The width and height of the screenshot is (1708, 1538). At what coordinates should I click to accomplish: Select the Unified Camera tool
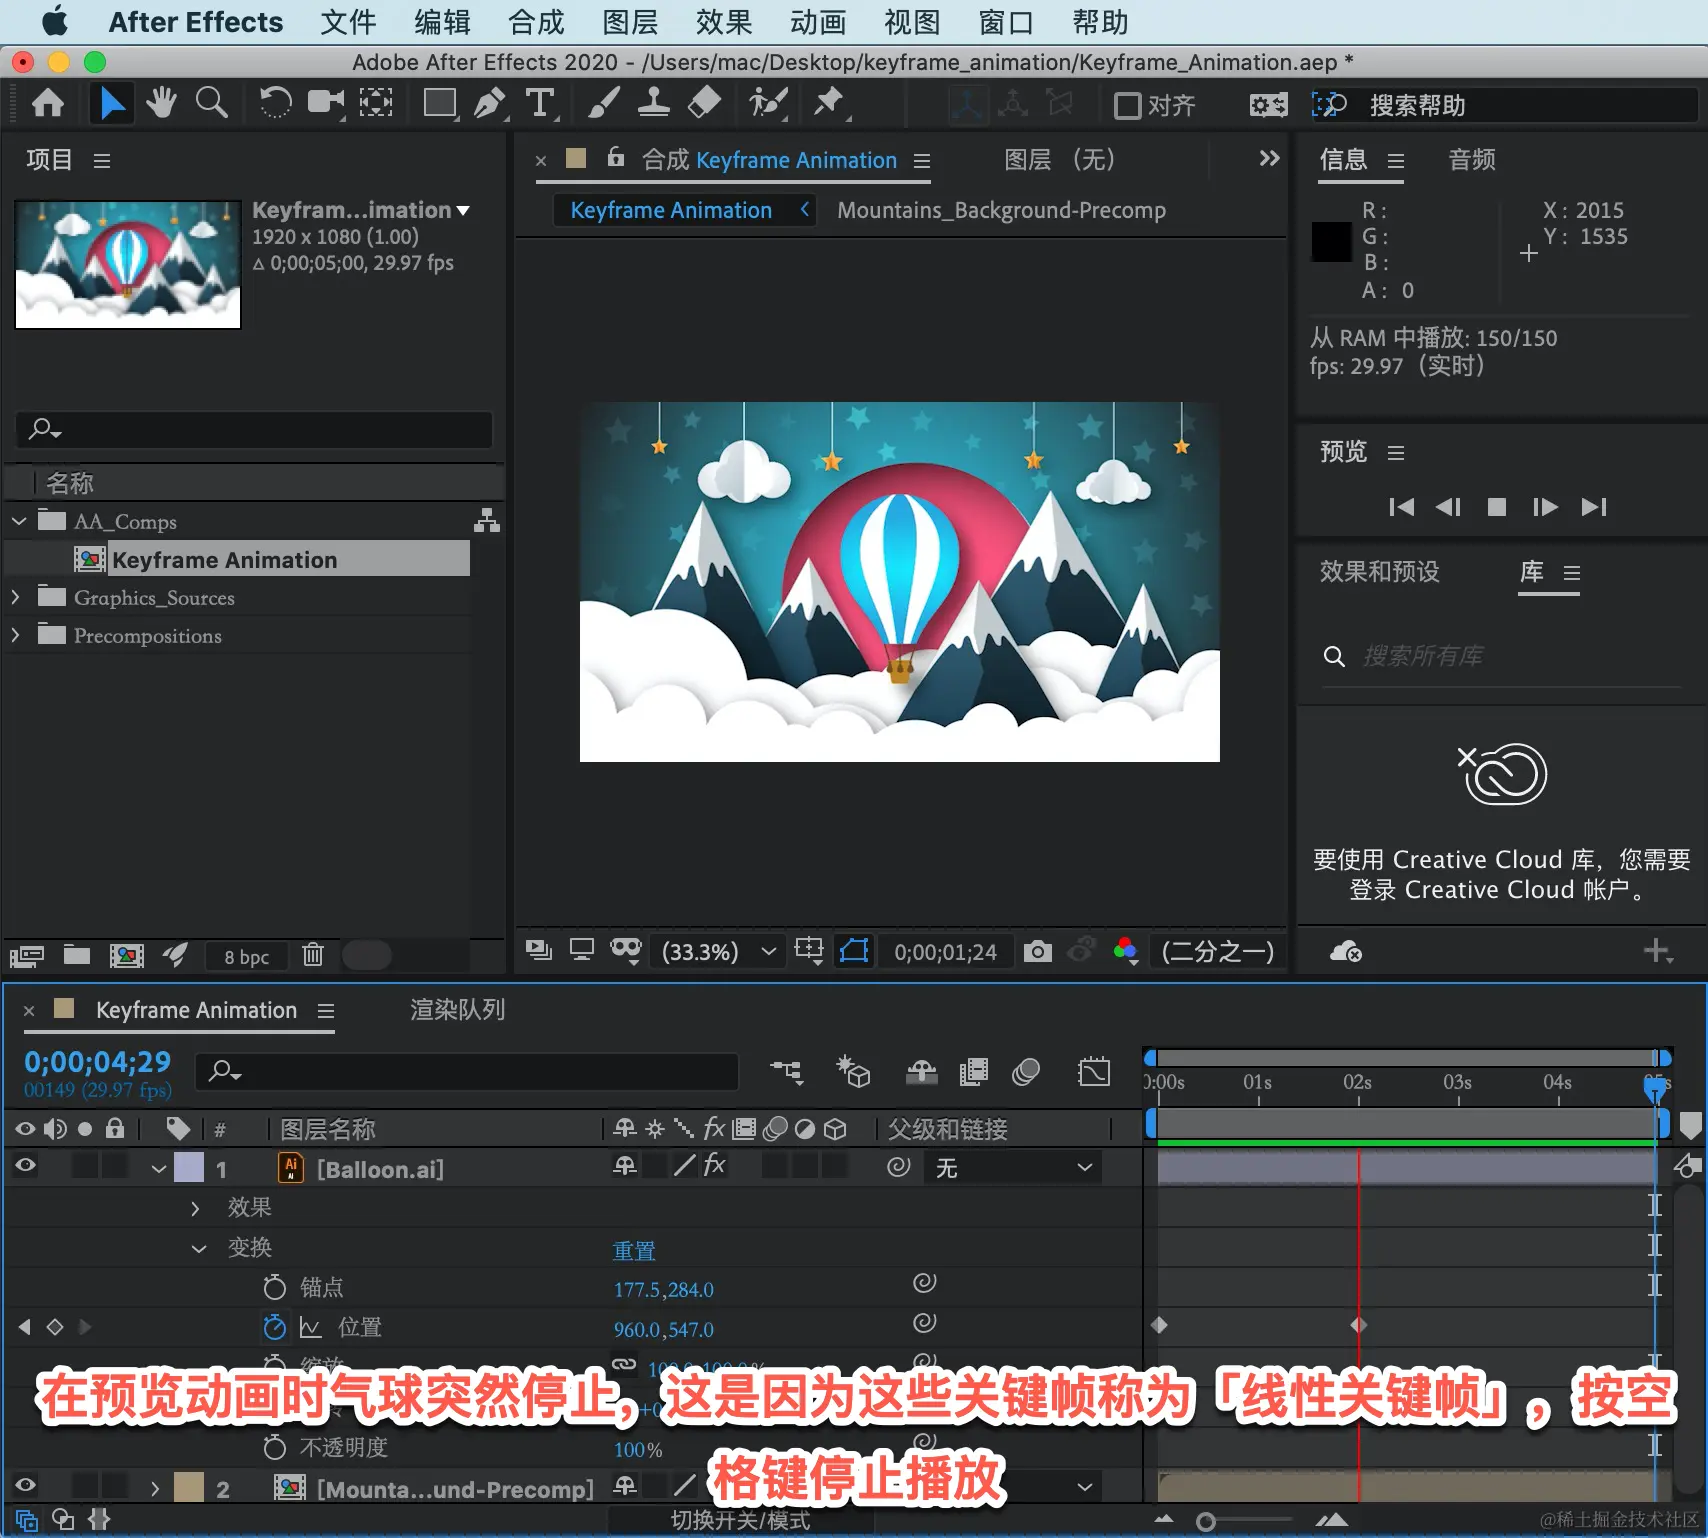tap(325, 103)
